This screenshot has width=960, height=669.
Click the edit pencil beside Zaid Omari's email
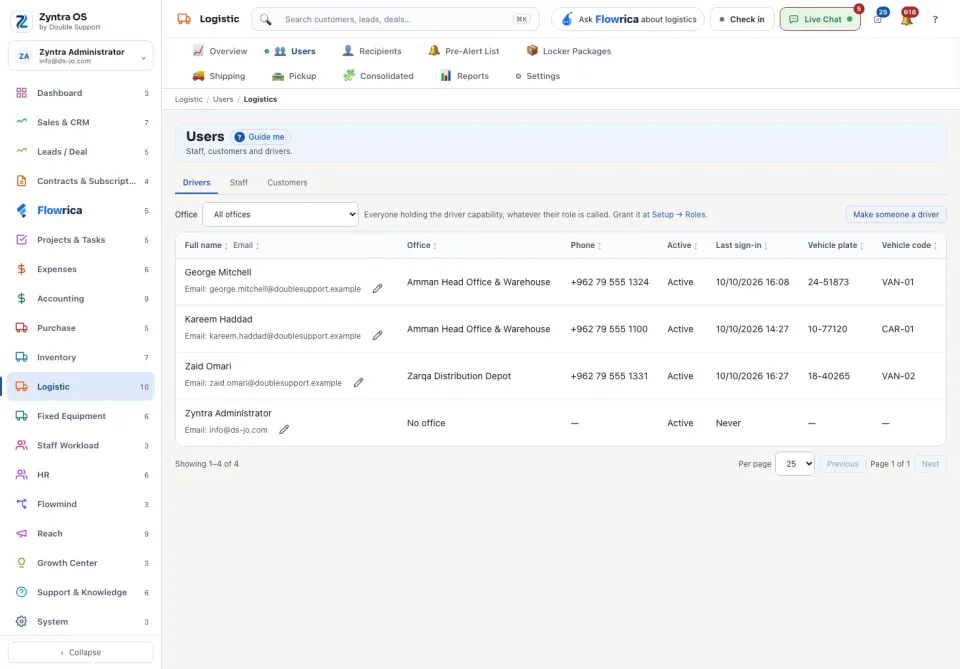pyautogui.click(x=358, y=383)
